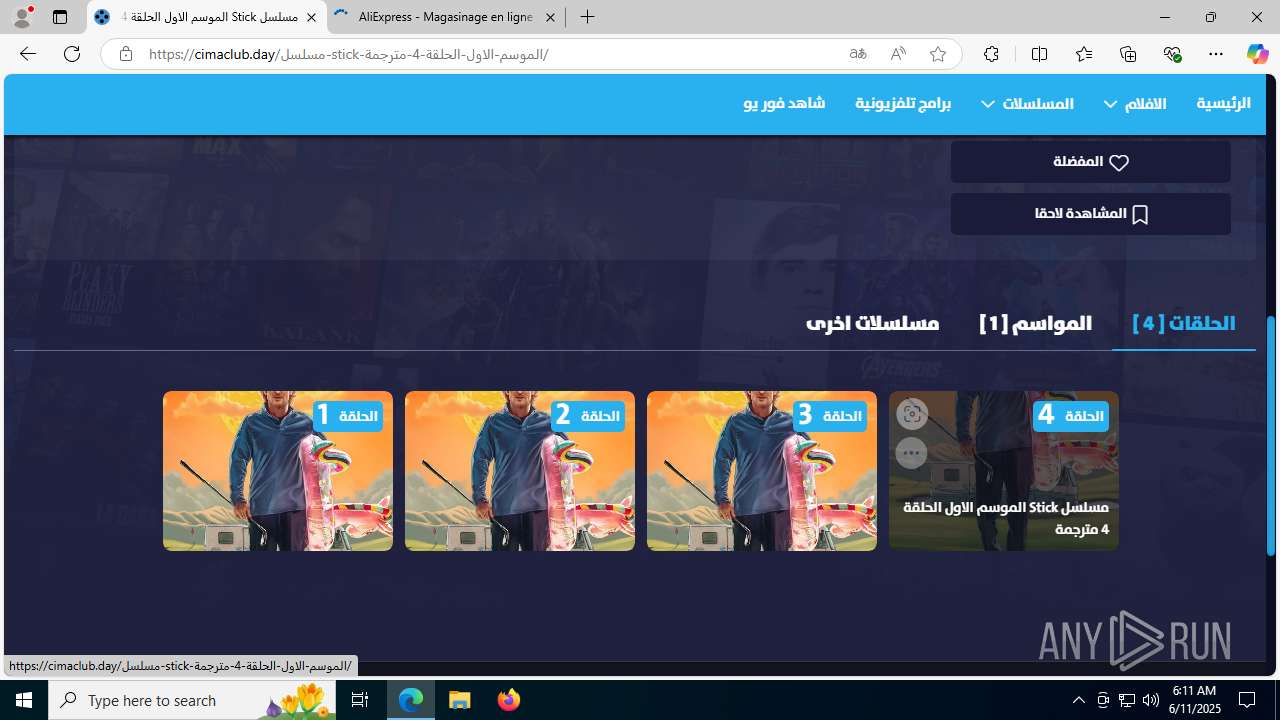Open episode 4 title link
The image size is (1280, 720).
click(1006, 518)
